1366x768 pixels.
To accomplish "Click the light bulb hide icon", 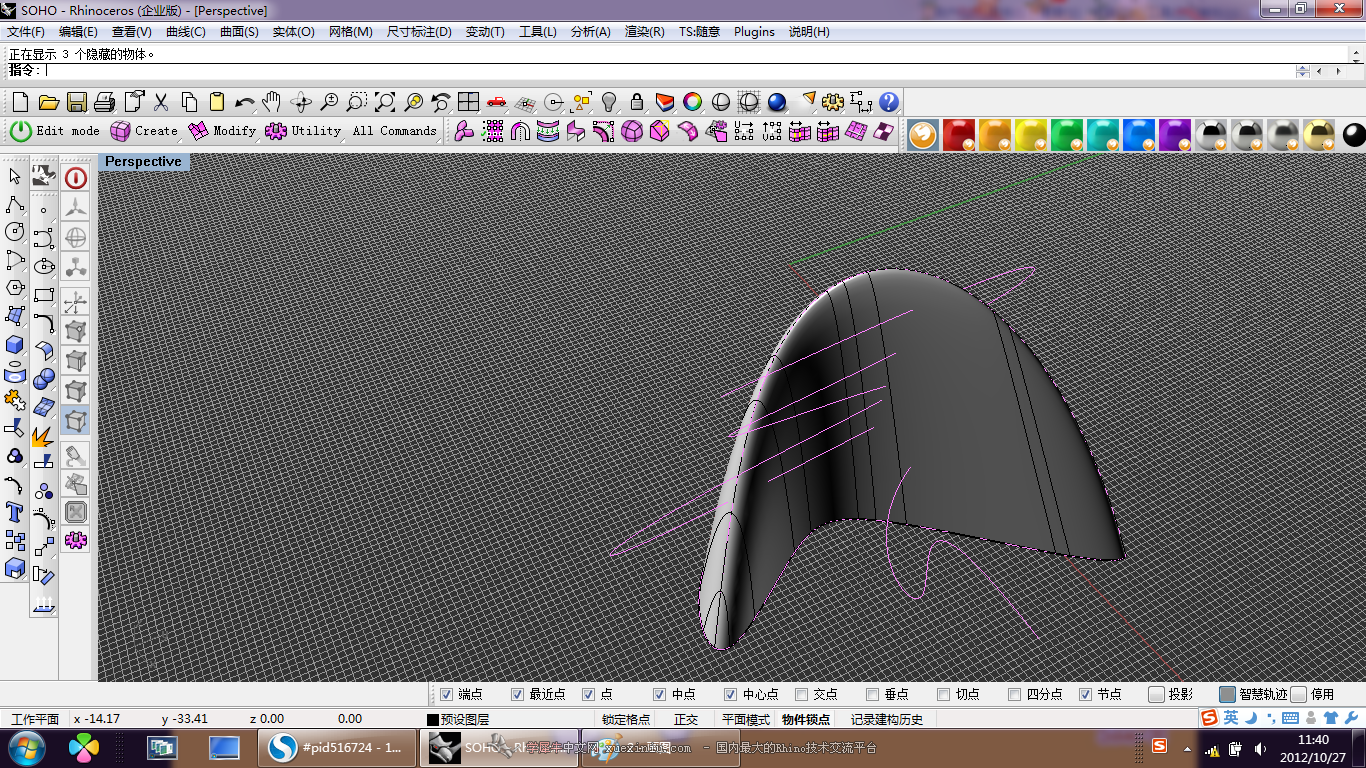I will [608, 102].
